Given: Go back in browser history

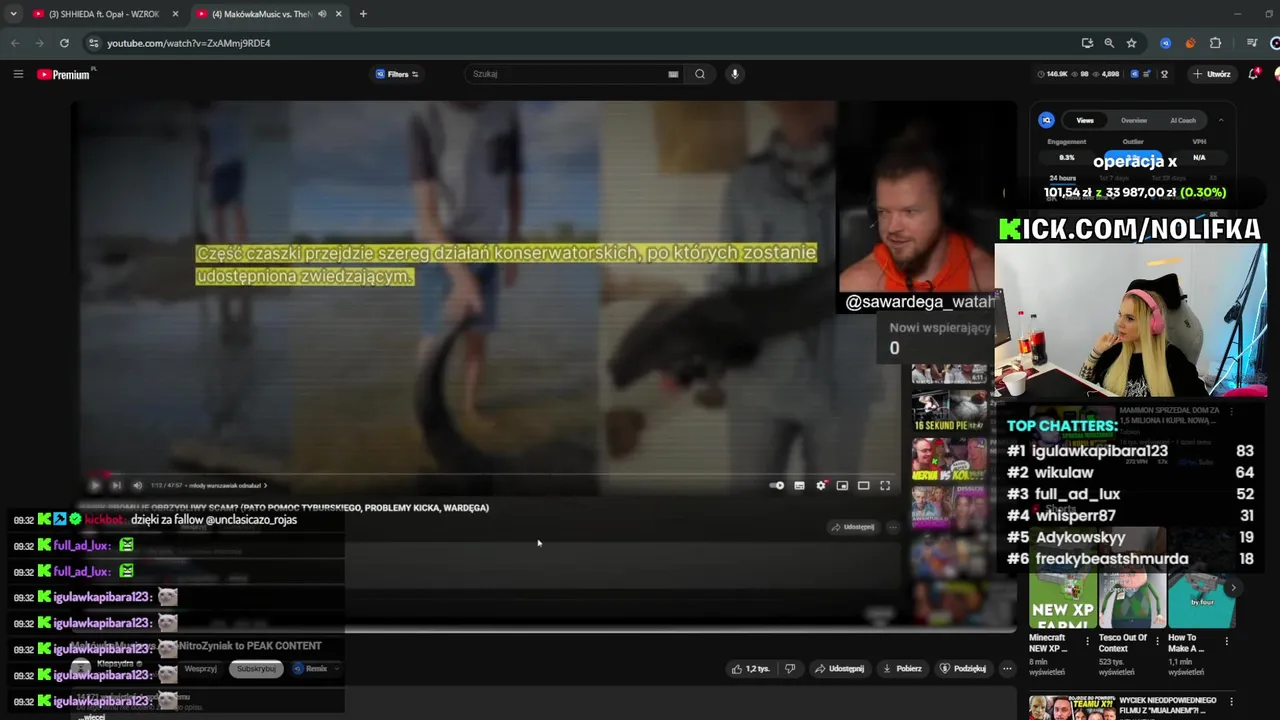Looking at the screenshot, I should [x=15, y=43].
